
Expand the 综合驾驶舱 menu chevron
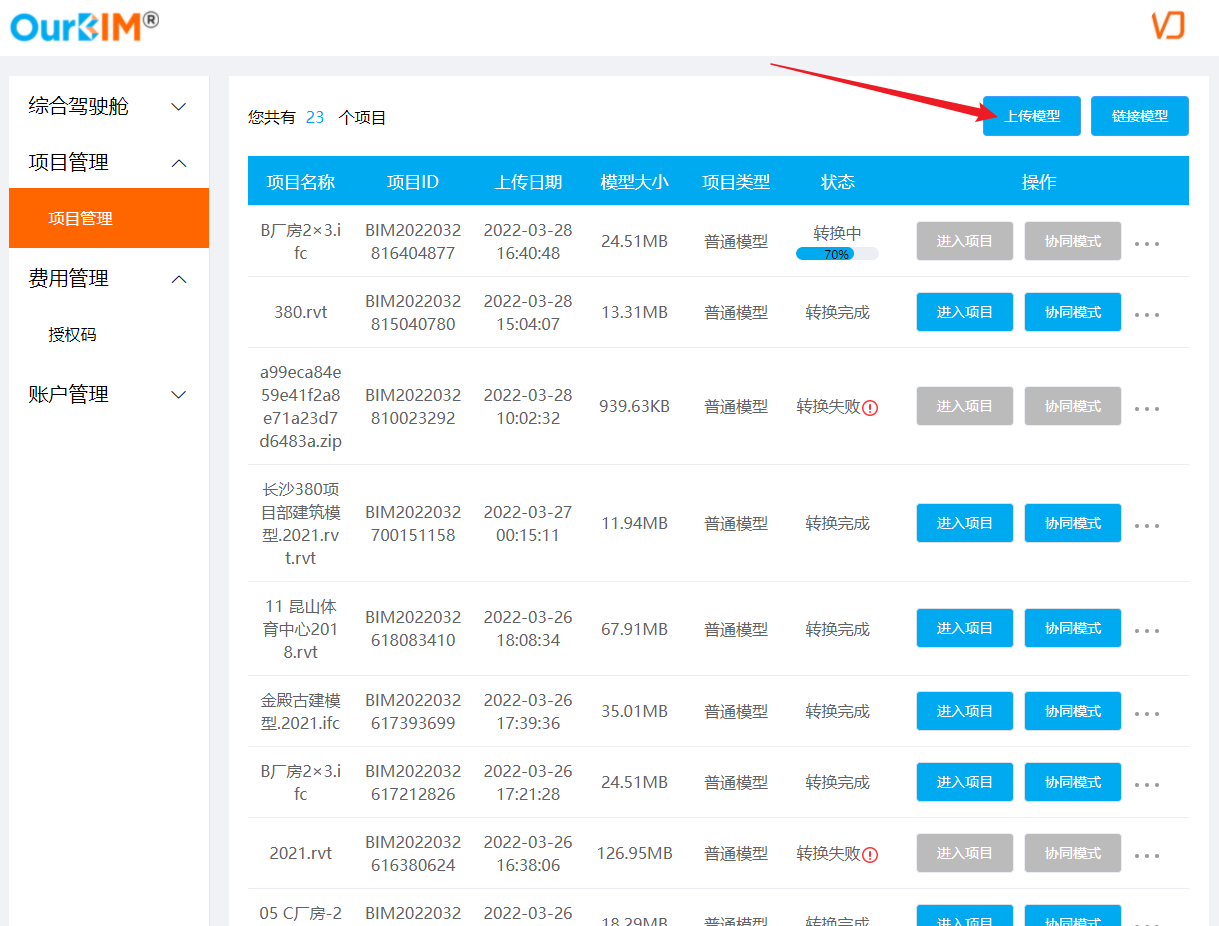[179, 107]
